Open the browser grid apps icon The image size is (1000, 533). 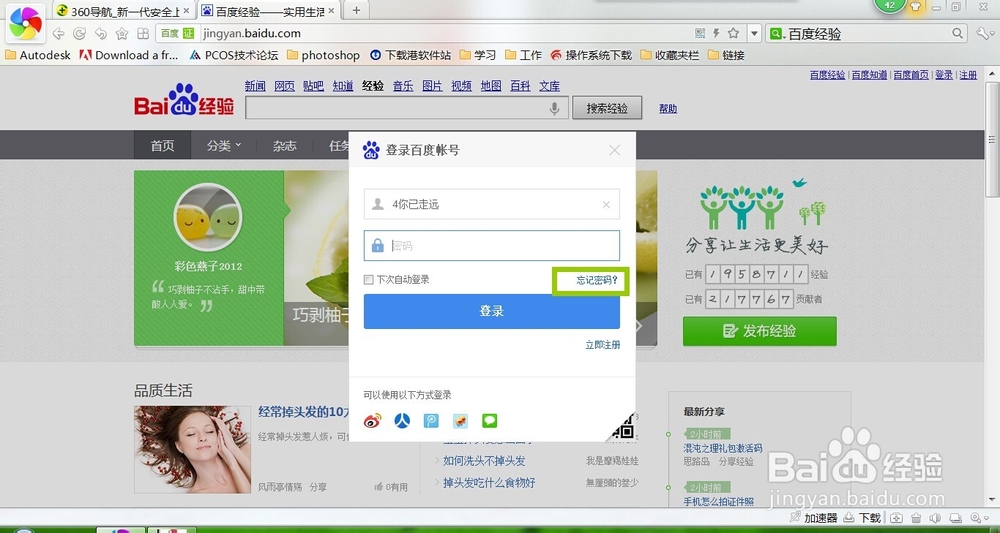[143, 34]
